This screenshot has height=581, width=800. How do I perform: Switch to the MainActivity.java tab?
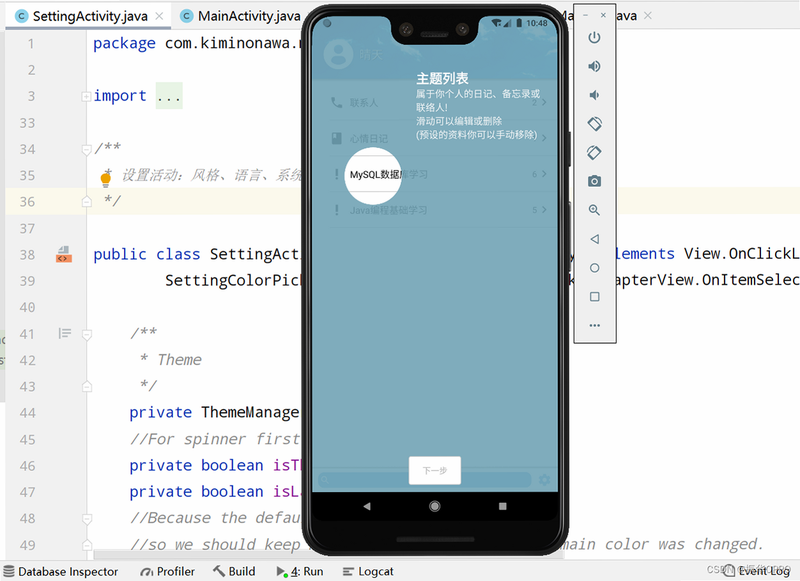(241, 16)
